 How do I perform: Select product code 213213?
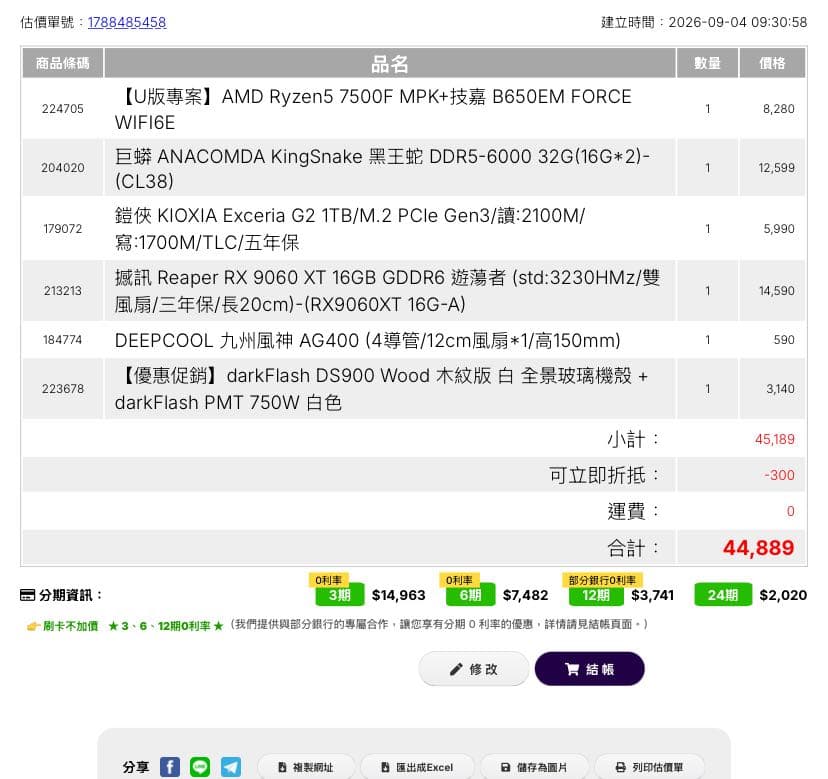(63, 290)
